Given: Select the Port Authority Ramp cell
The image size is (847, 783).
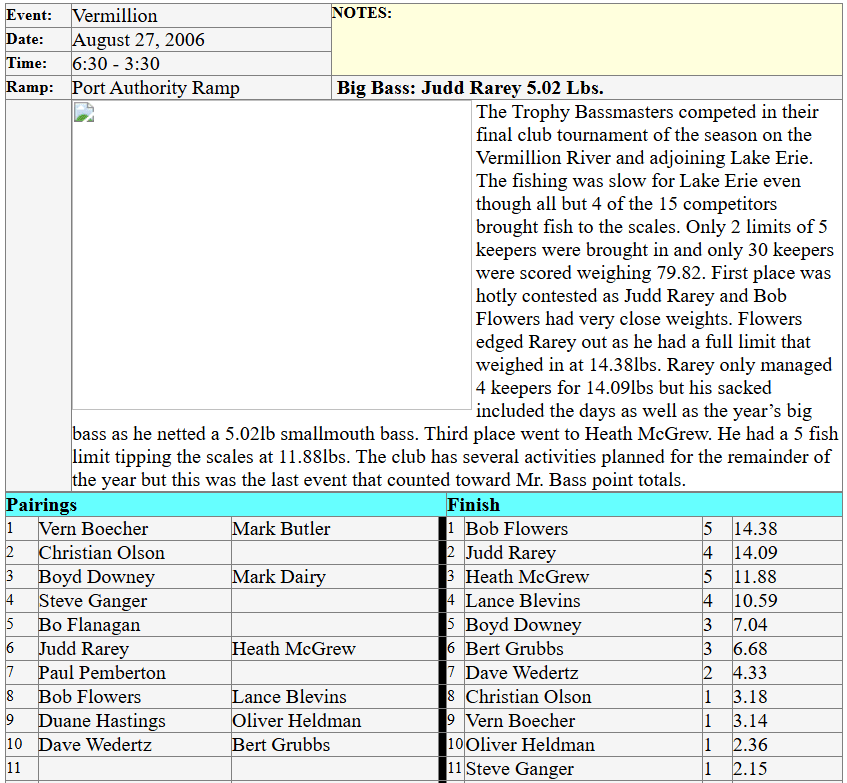Looking at the screenshot, I should pos(156,88).
